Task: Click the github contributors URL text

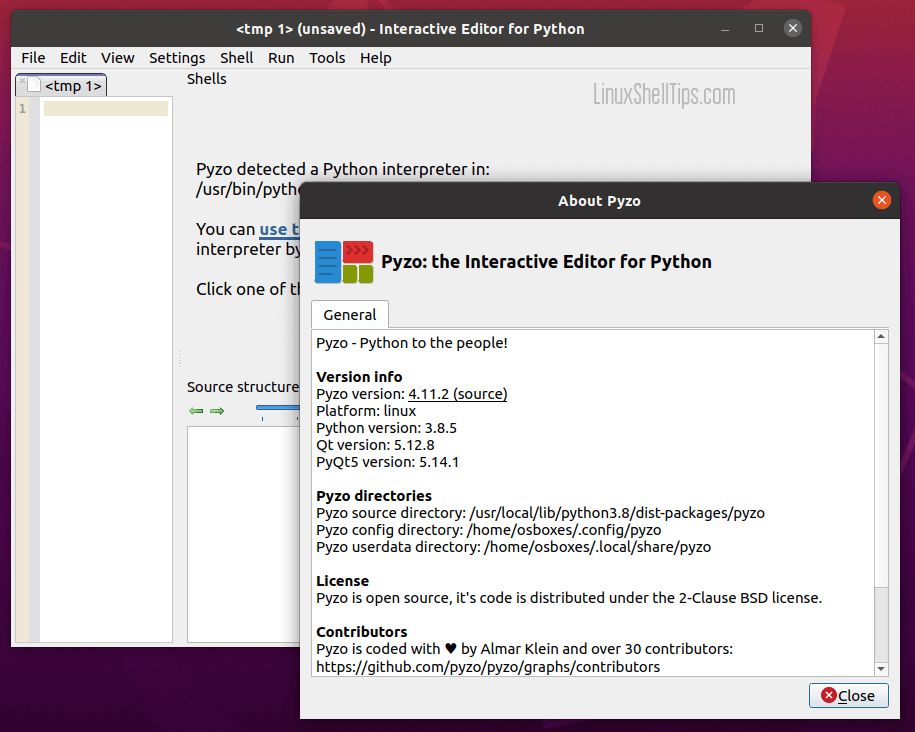Action: pos(488,667)
